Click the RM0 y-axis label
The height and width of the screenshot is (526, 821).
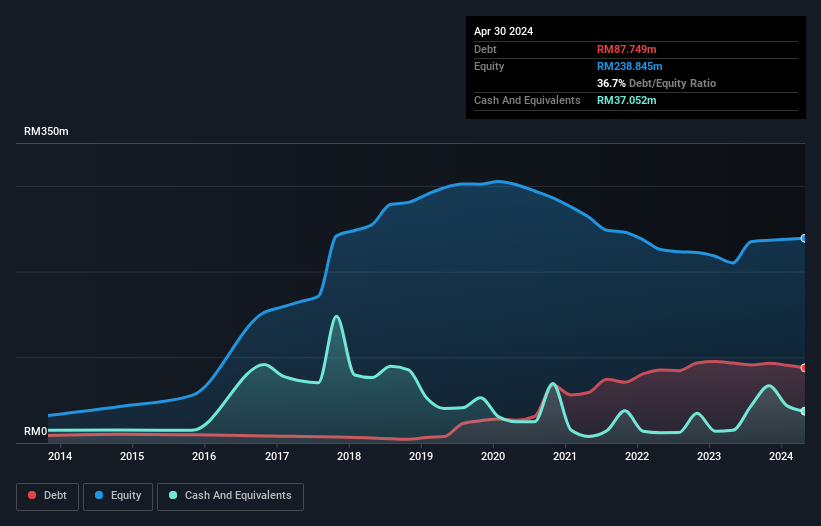coord(35,431)
